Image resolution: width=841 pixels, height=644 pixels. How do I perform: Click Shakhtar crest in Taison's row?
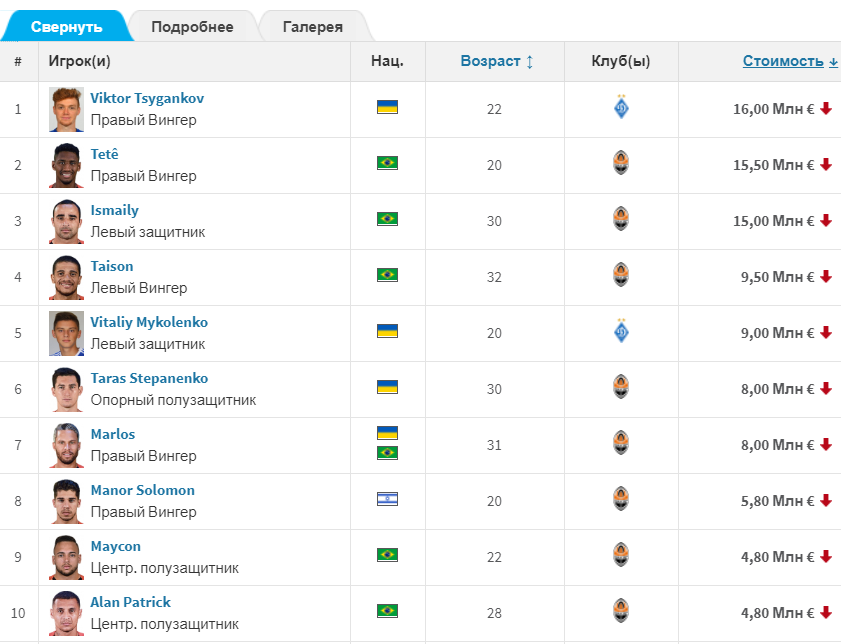pyautogui.click(x=621, y=276)
